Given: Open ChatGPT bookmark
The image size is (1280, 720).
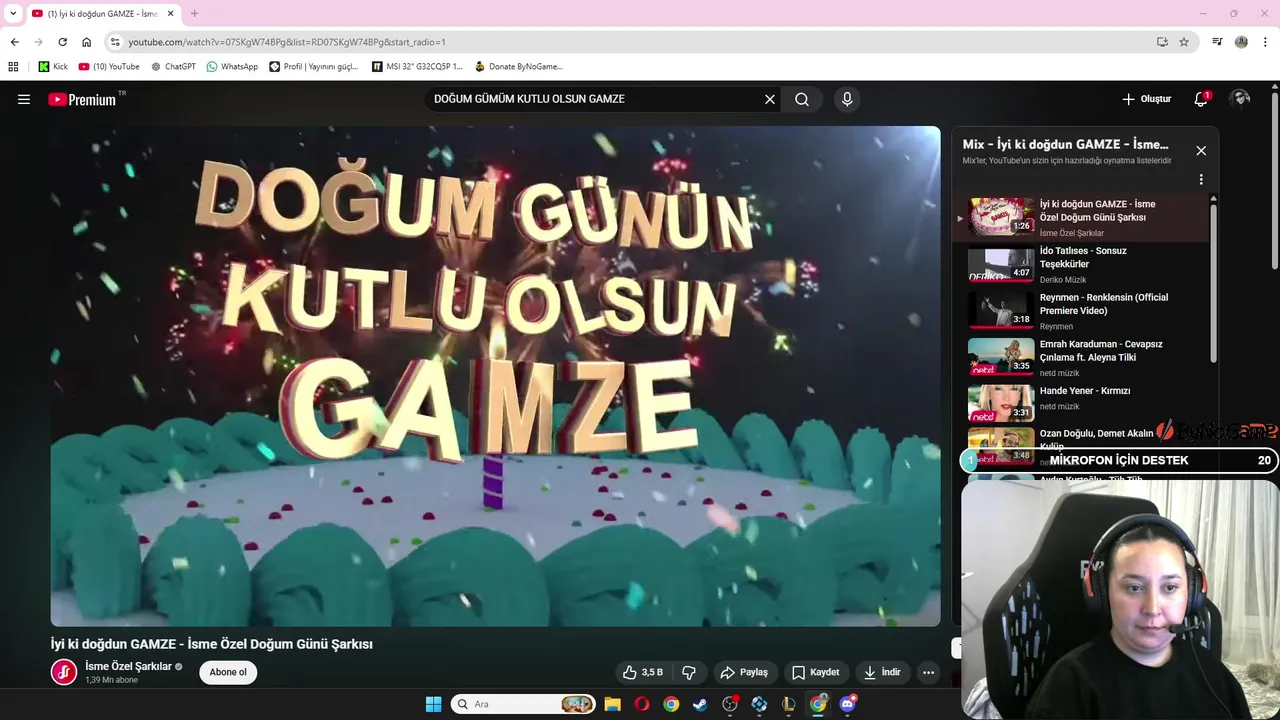Looking at the screenshot, I should (x=173, y=67).
